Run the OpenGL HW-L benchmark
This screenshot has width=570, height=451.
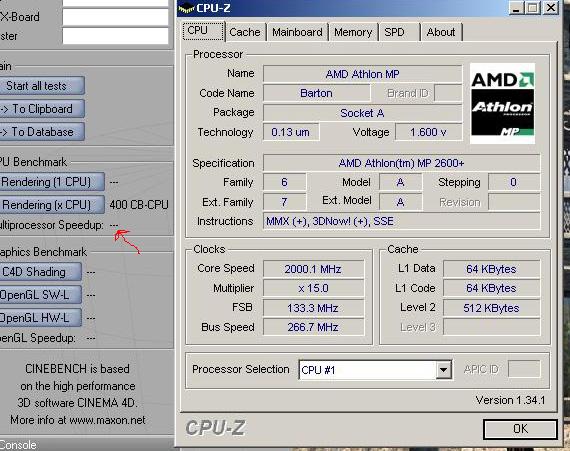point(40,318)
